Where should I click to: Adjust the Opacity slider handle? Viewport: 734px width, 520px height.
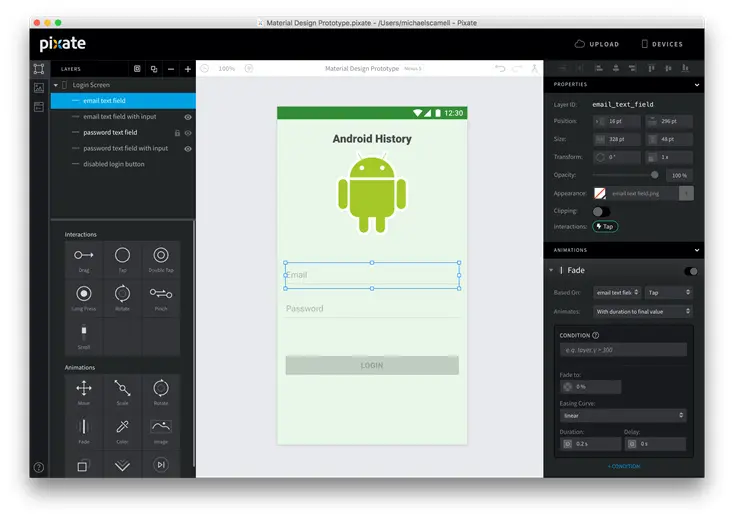pyautogui.click(x=654, y=175)
